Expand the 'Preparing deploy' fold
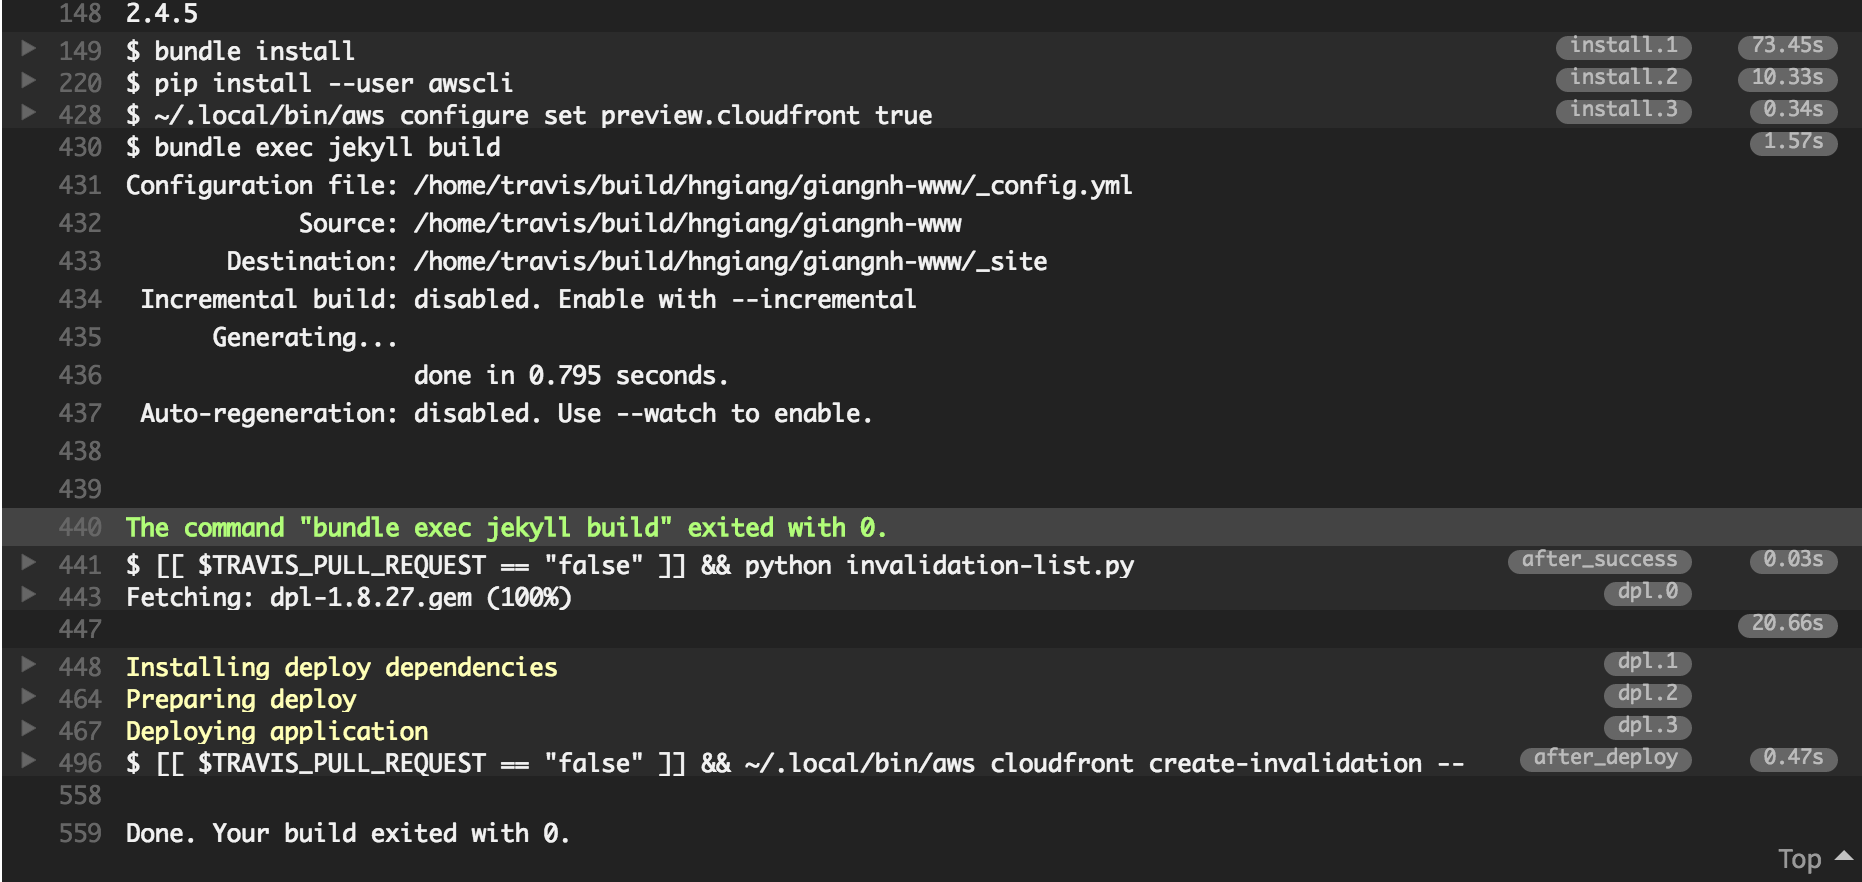The image size is (1862, 882). pos(29,696)
